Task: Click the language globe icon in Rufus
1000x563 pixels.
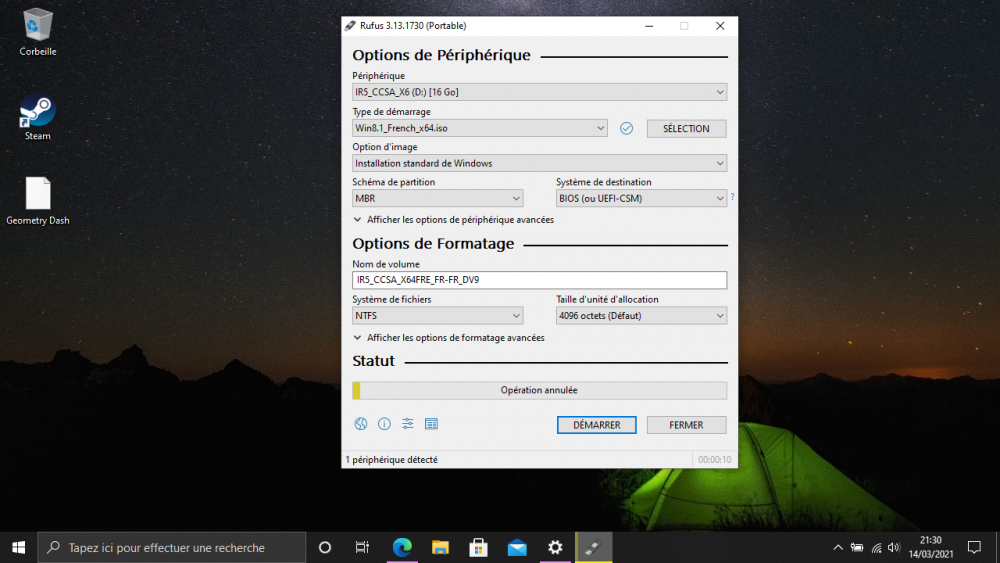Action: [361, 424]
